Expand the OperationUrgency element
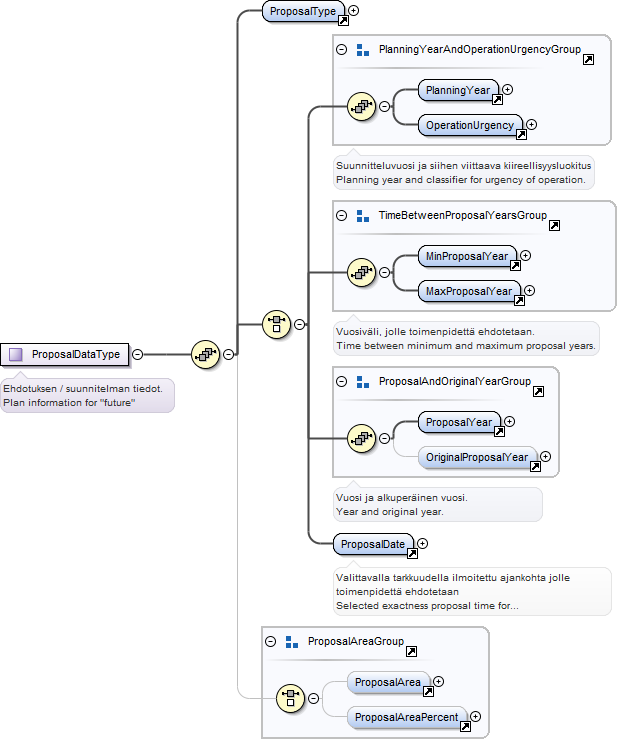The image size is (619, 740). pyautogui.click(x=532, y=124)
